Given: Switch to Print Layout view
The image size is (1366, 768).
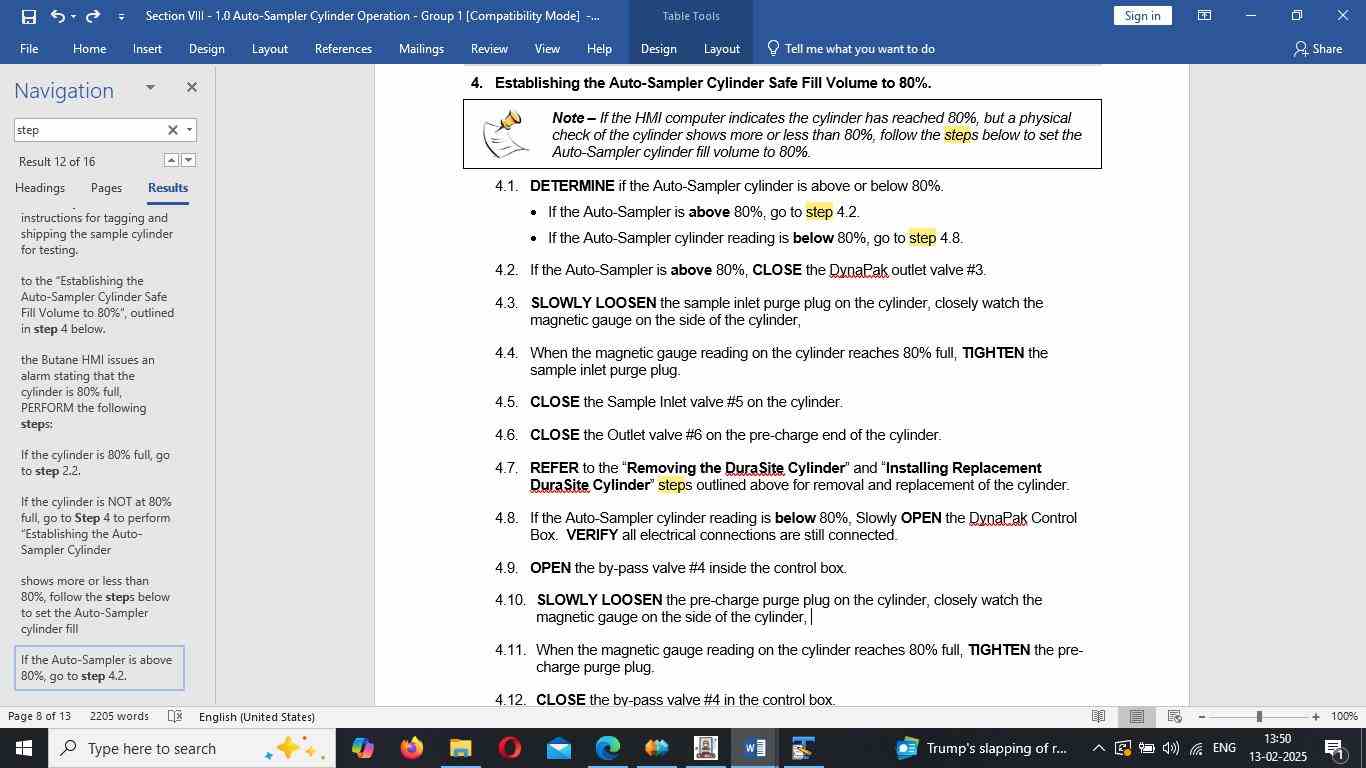Looking at the screenshot, I should [1137, 717].
